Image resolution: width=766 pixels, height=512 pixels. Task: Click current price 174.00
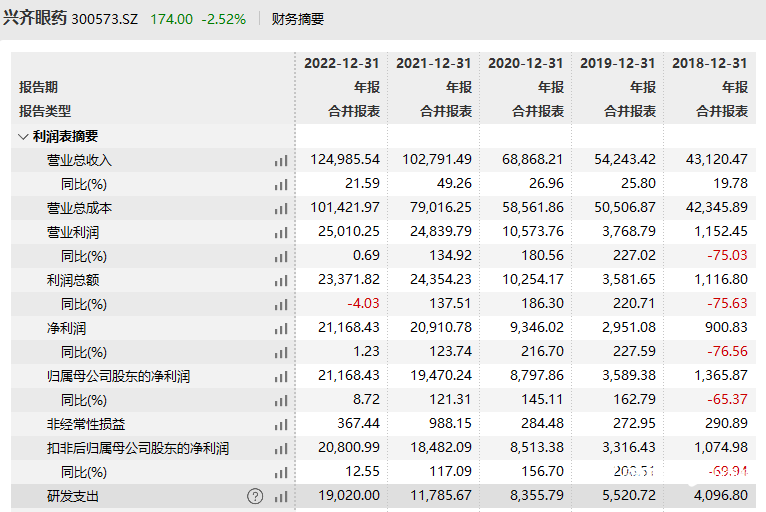[x=171, y=19]
